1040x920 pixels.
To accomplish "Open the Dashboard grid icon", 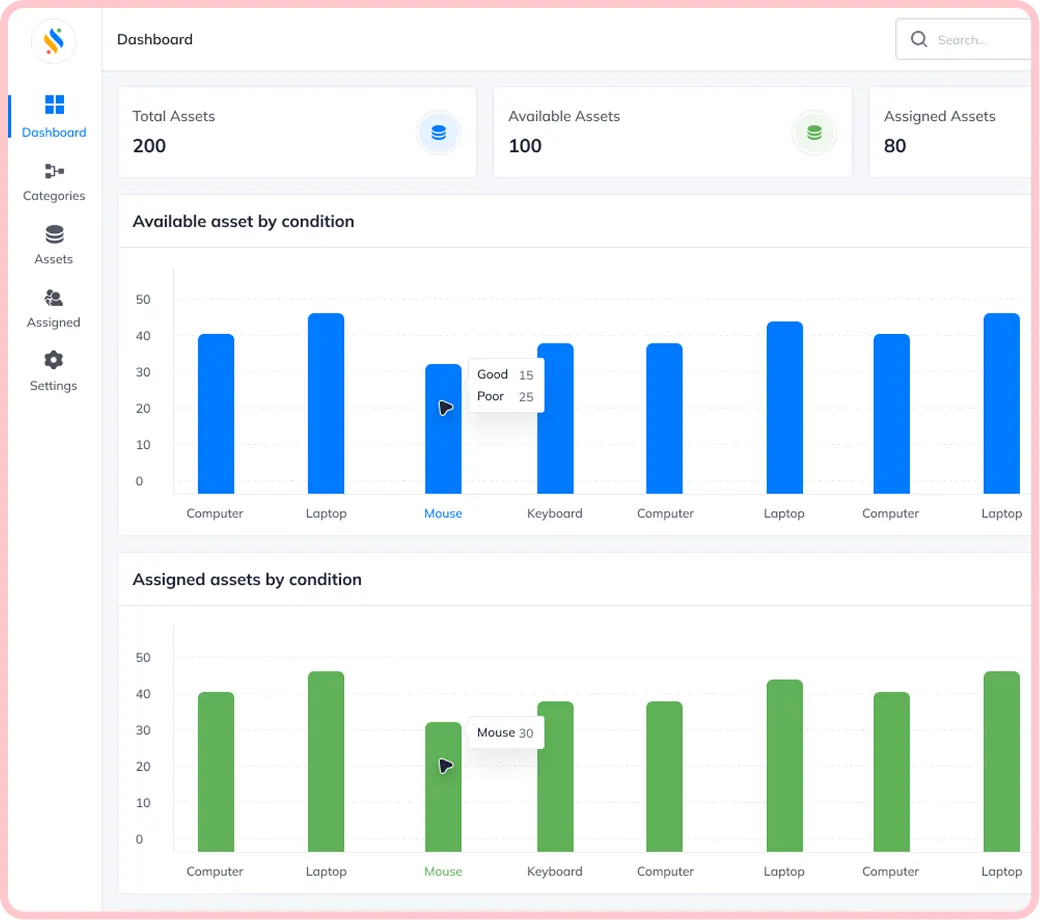I will point(54,104).
